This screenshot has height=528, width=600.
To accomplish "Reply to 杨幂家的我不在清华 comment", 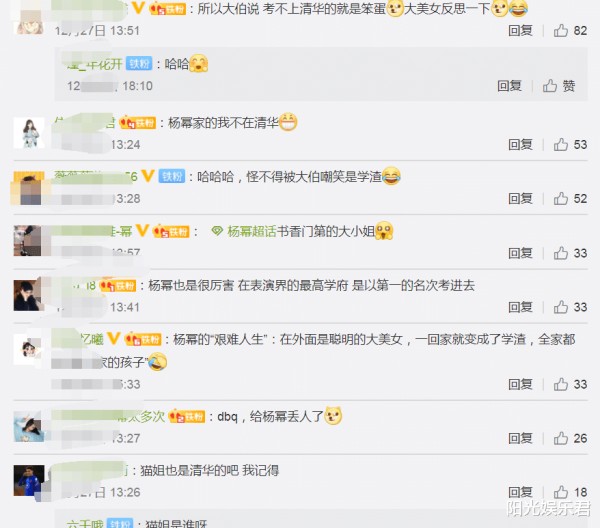I will 520,145.
